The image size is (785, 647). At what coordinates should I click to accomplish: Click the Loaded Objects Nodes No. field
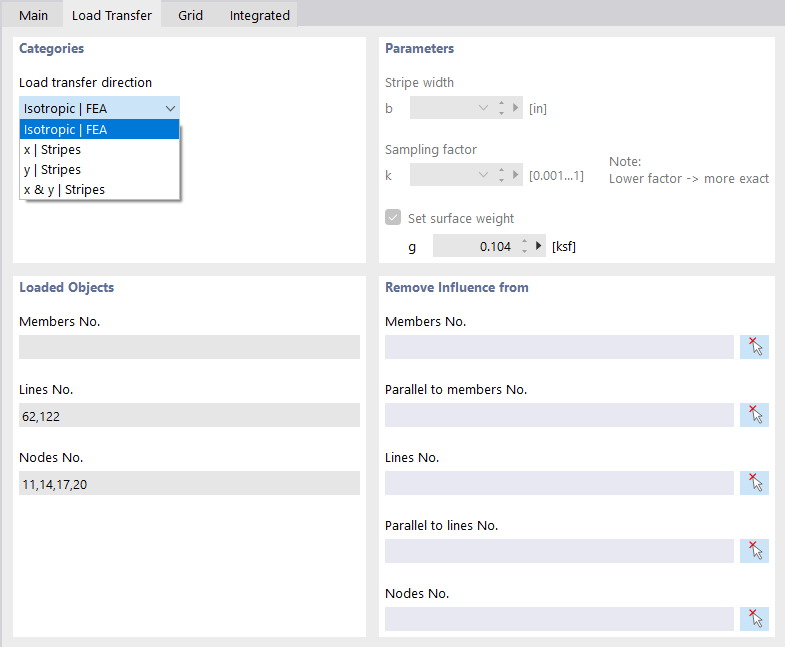coord(189,483)
